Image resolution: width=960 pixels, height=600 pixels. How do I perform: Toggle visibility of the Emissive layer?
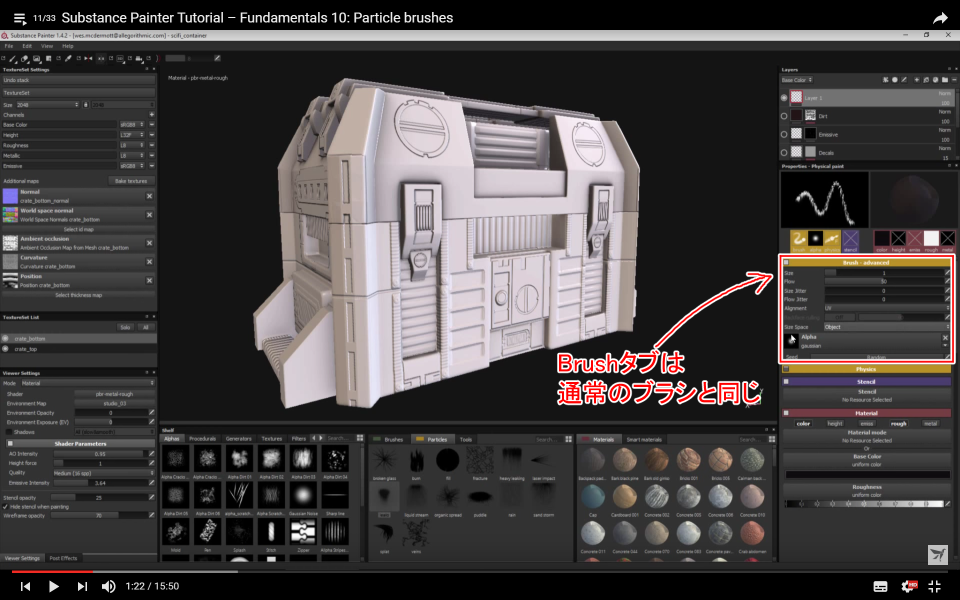coord(784,134)
